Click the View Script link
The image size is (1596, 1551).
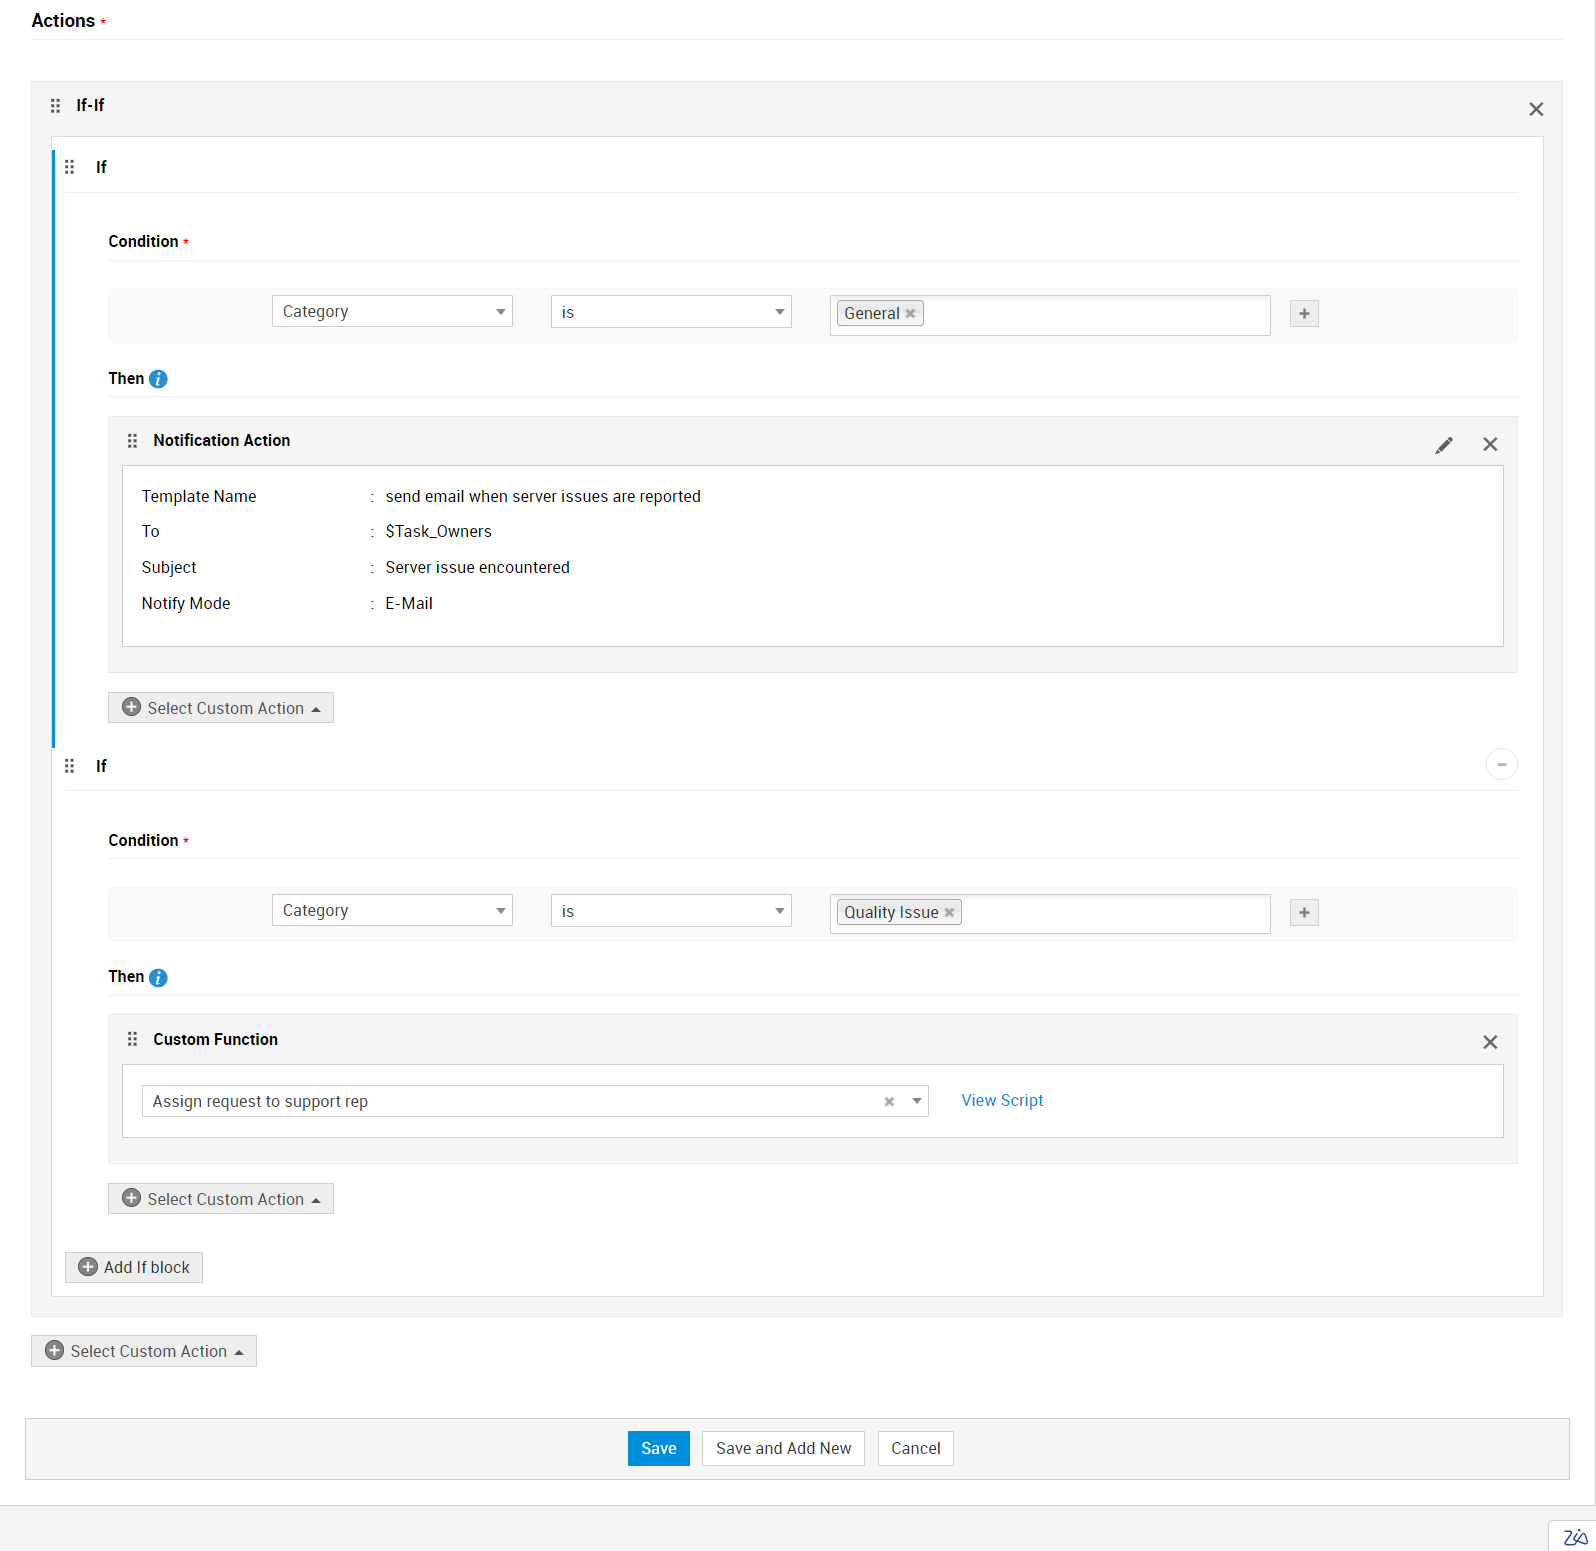(x=1001, y=1101)
